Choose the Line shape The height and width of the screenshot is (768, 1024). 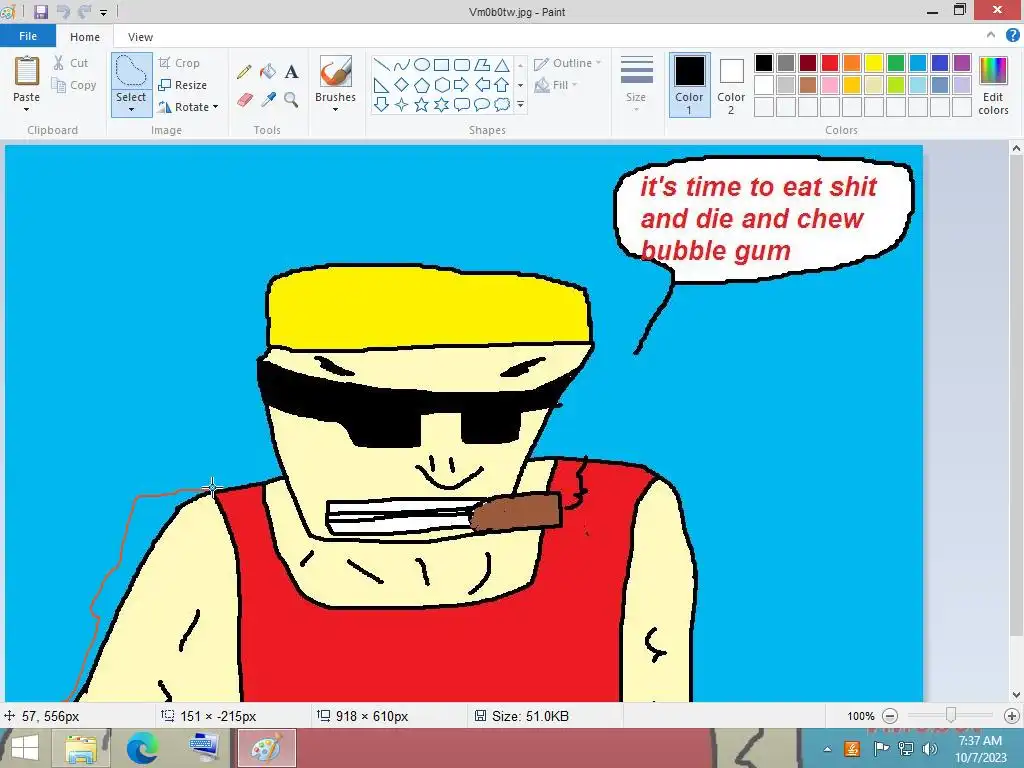[381, 65]
